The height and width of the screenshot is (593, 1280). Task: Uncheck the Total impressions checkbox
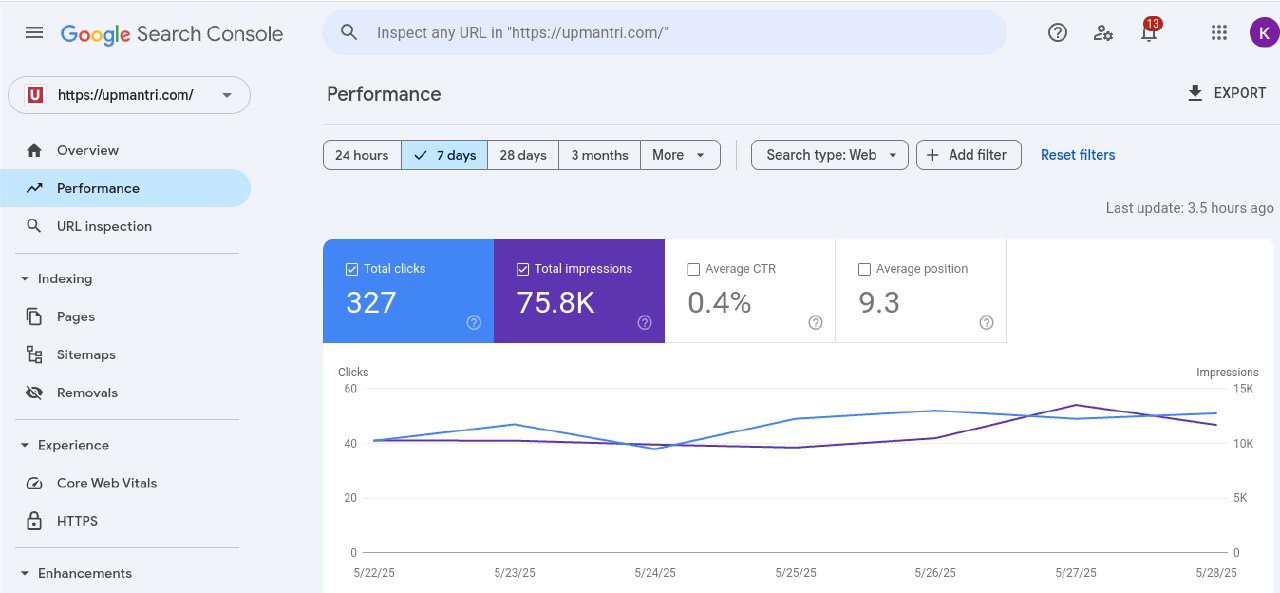point(523,269)
